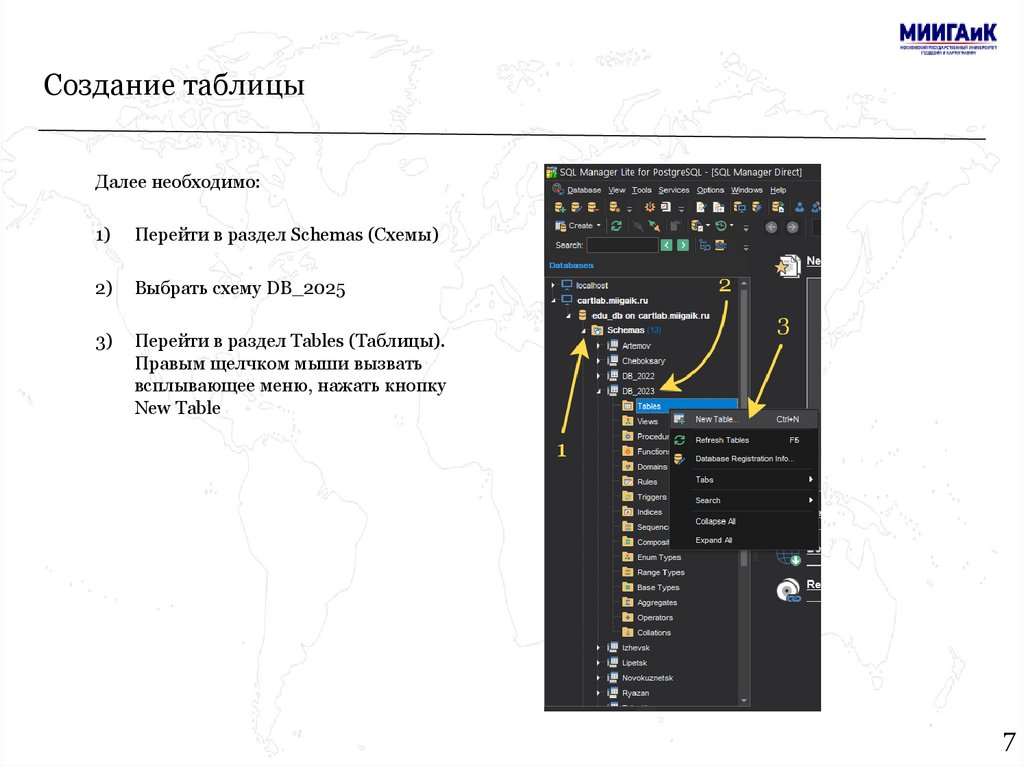Choose Collapse All in context menu
The image size is (1024, 767).
pyautogui.click(x=744, y=521)
